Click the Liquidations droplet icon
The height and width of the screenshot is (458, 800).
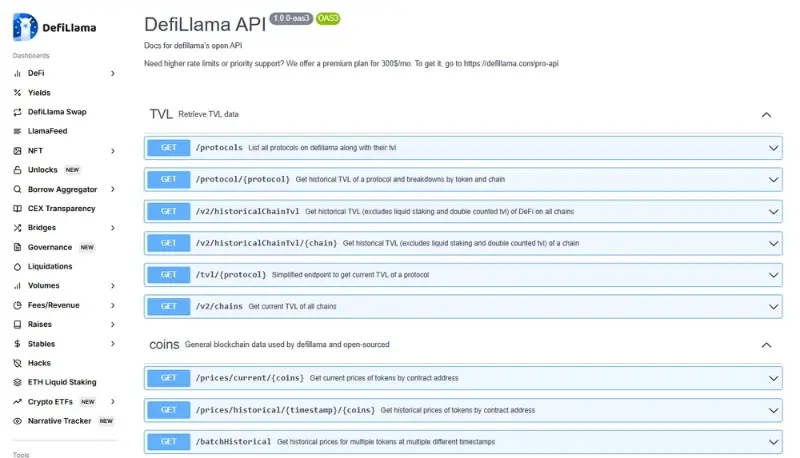pos(17,267)
